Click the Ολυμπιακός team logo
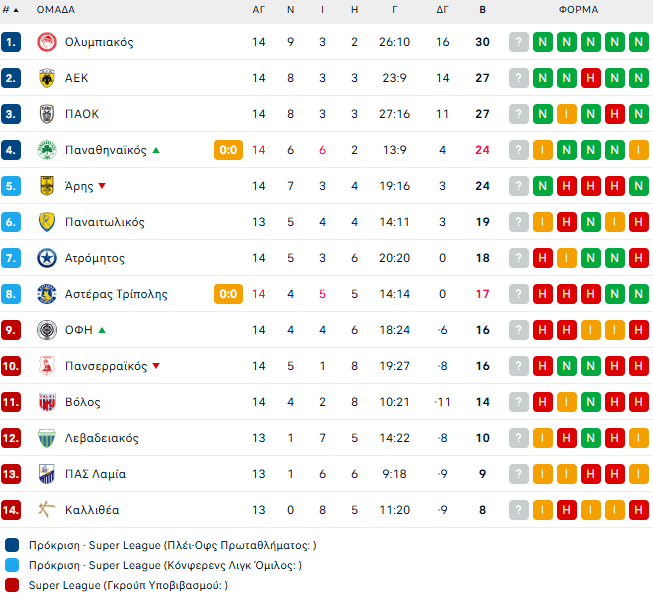The height and width of the screenshot is (599, 653). (45, 42)
